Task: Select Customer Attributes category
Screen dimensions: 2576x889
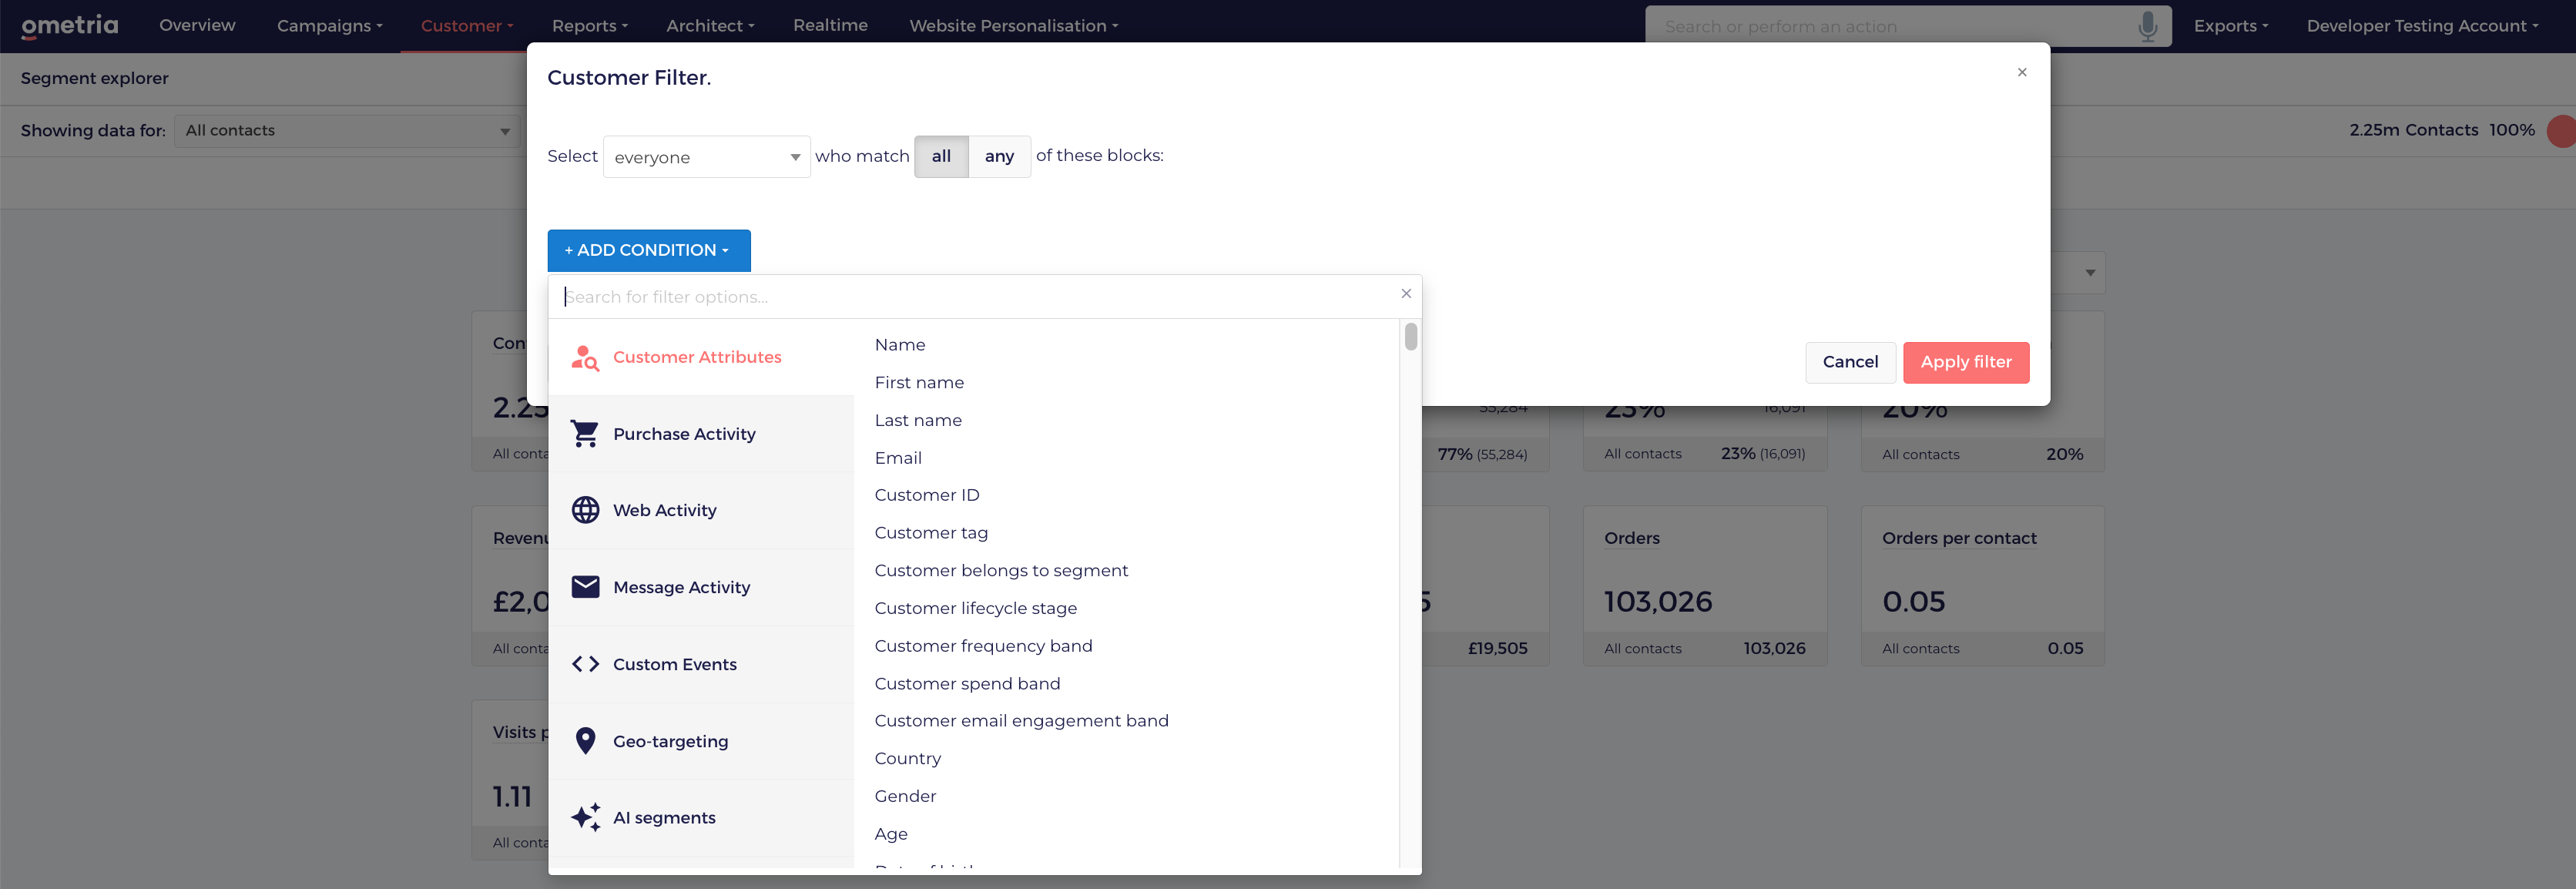Action: click(x=701, y=357)
